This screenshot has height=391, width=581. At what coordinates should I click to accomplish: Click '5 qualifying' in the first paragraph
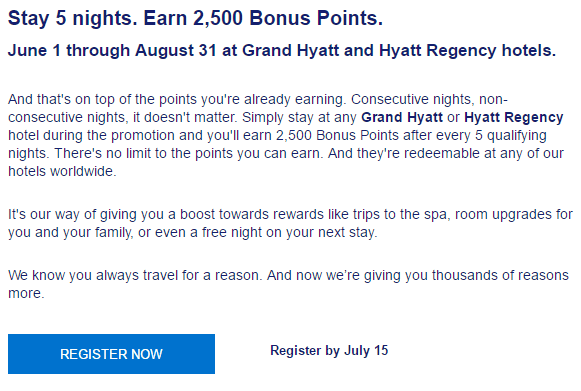coord(511,135)
